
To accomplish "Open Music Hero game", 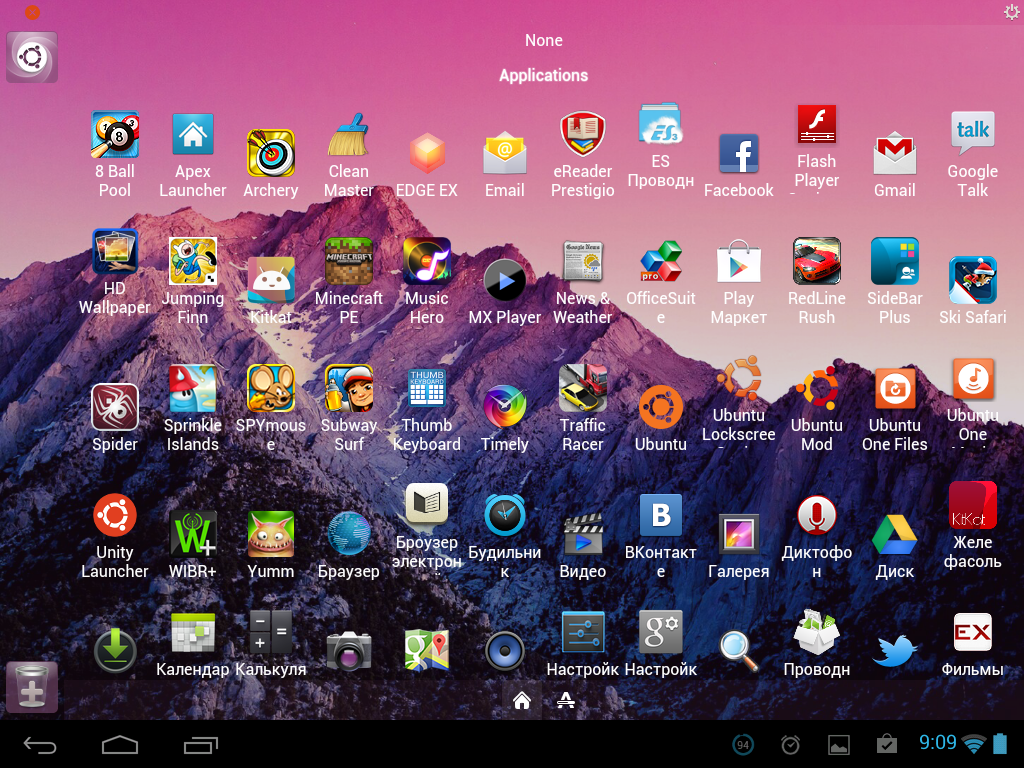I will coord(426,262).
